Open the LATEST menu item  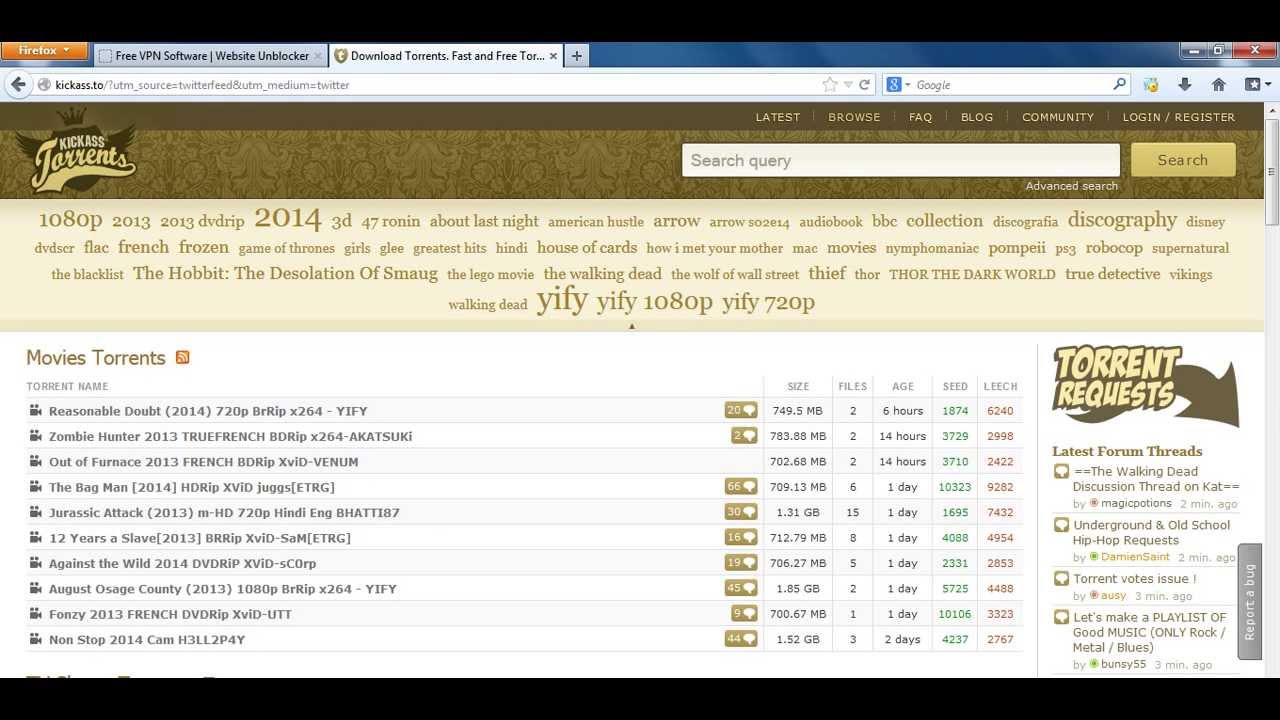point(778,117)
